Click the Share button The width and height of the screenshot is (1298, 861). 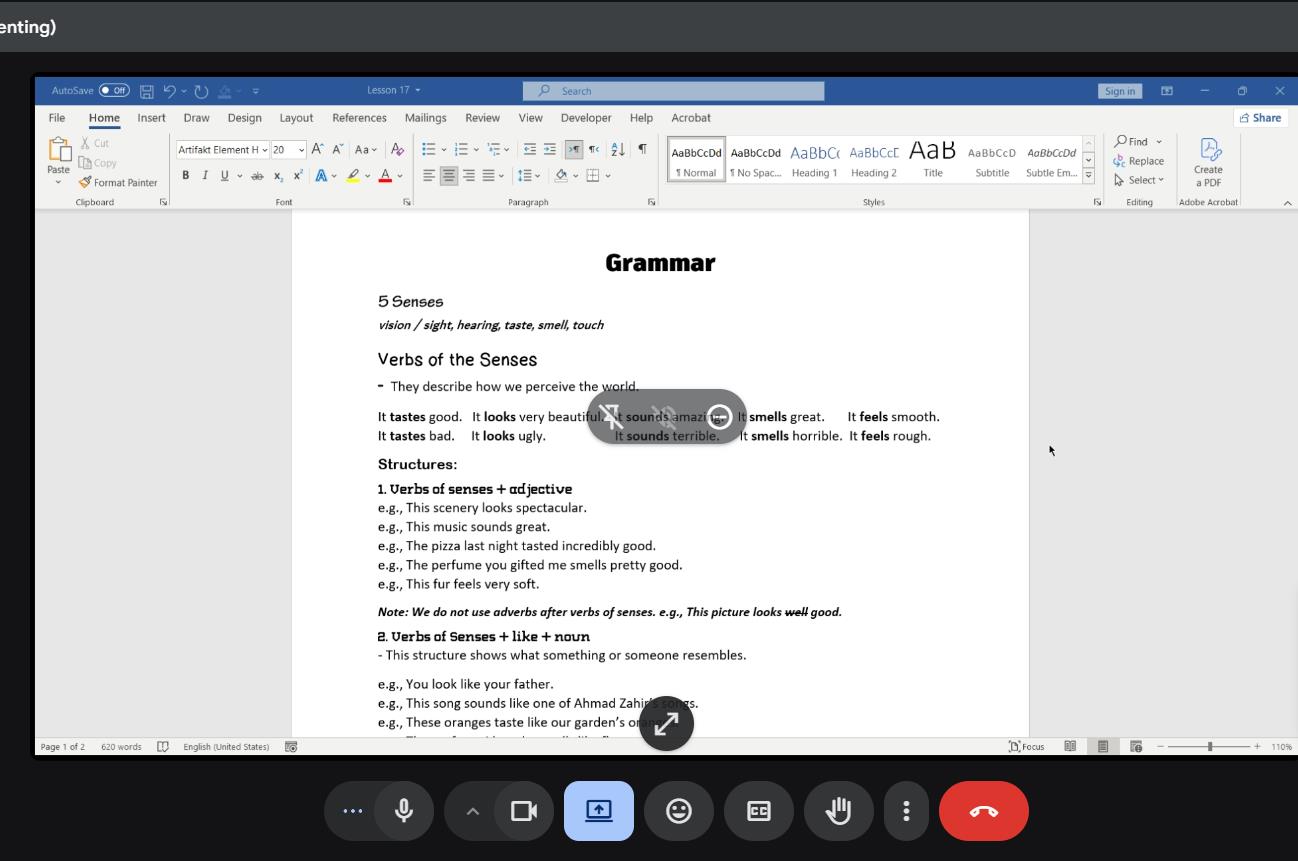(x=1260, y=118)
